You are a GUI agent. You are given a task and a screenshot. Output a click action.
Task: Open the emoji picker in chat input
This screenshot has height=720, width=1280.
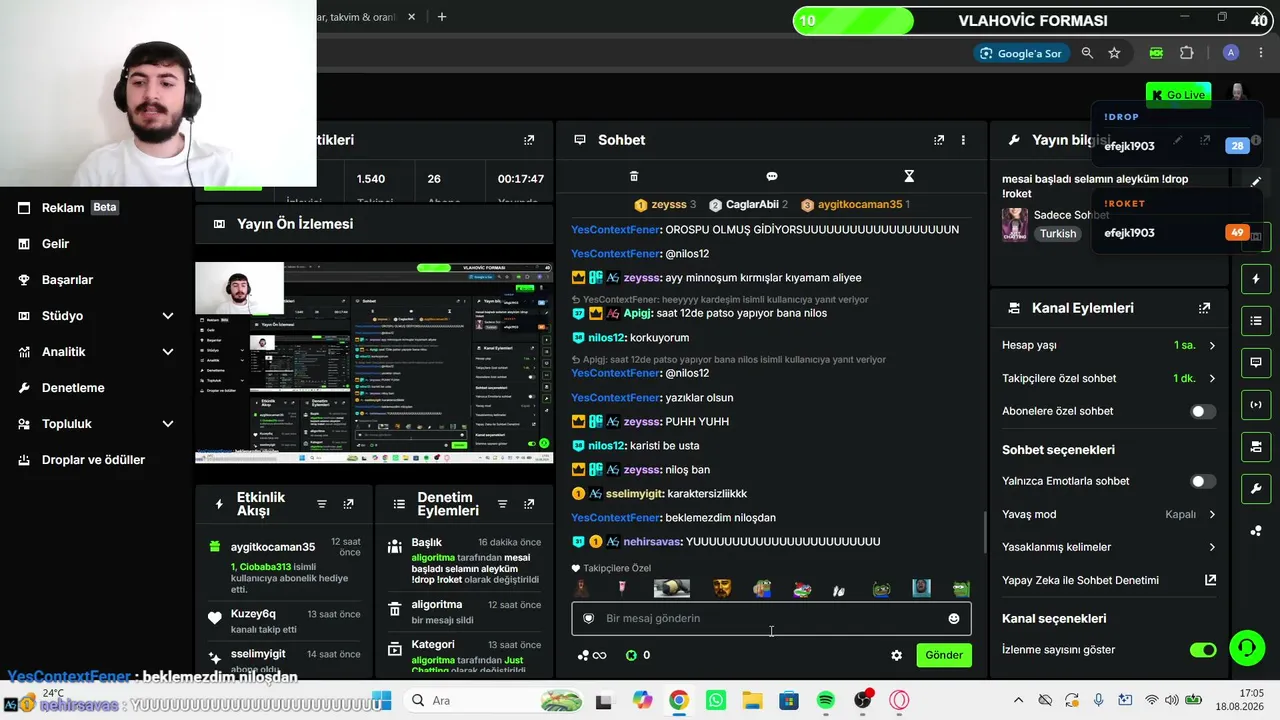(x=954, y=618)
